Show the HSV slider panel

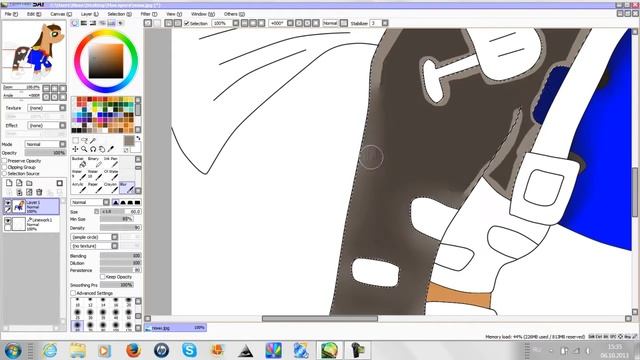[93, 23]
